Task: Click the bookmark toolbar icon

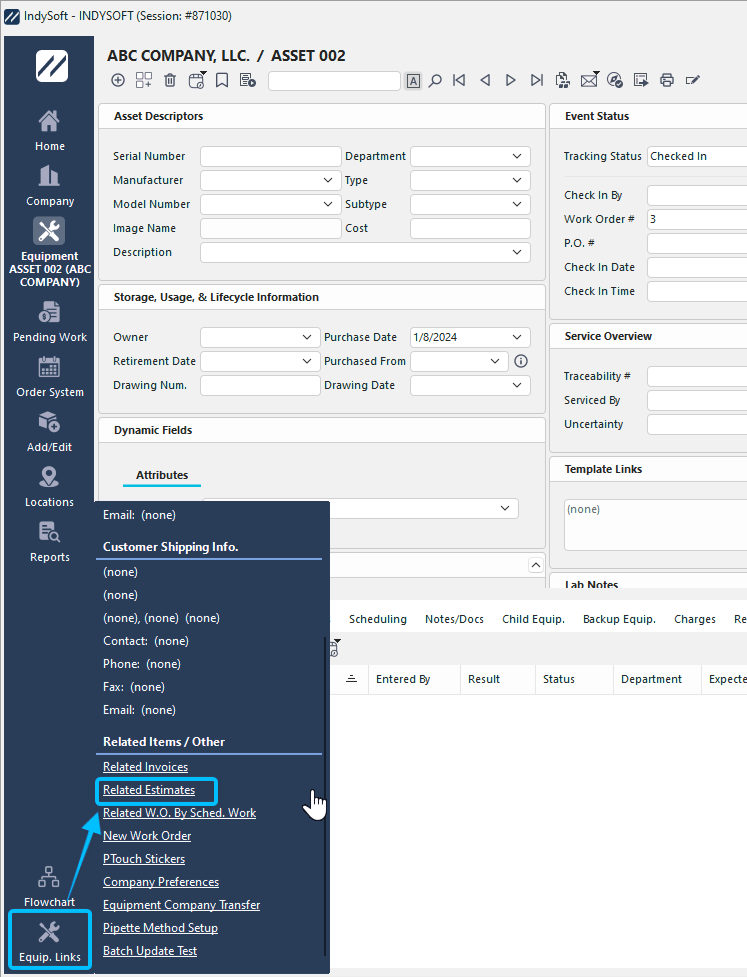Action: [222, 80]
